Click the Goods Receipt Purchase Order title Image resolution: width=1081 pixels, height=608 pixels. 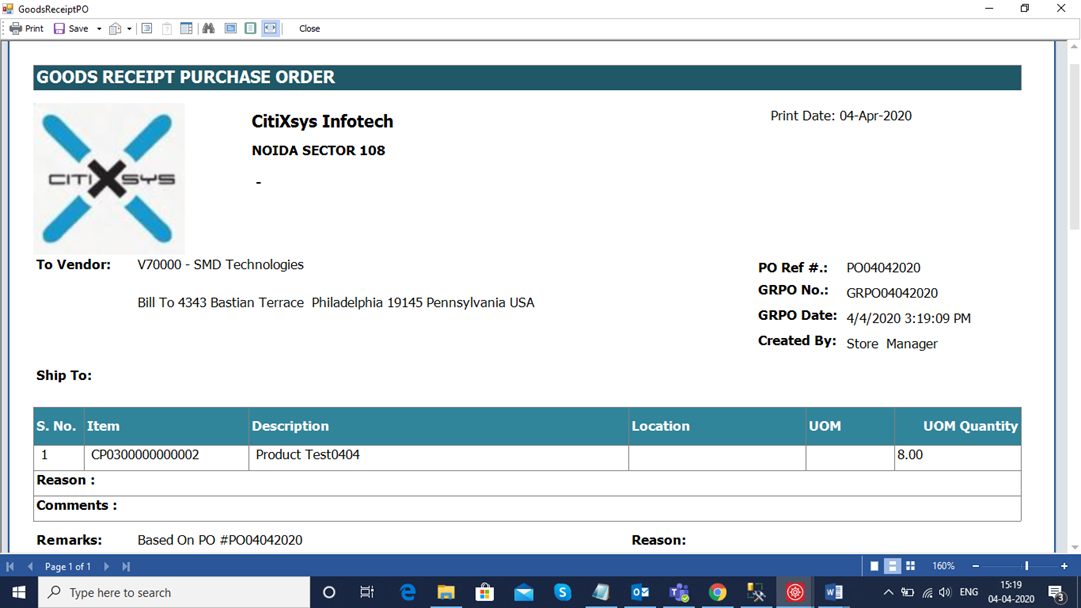click(185, 77)
